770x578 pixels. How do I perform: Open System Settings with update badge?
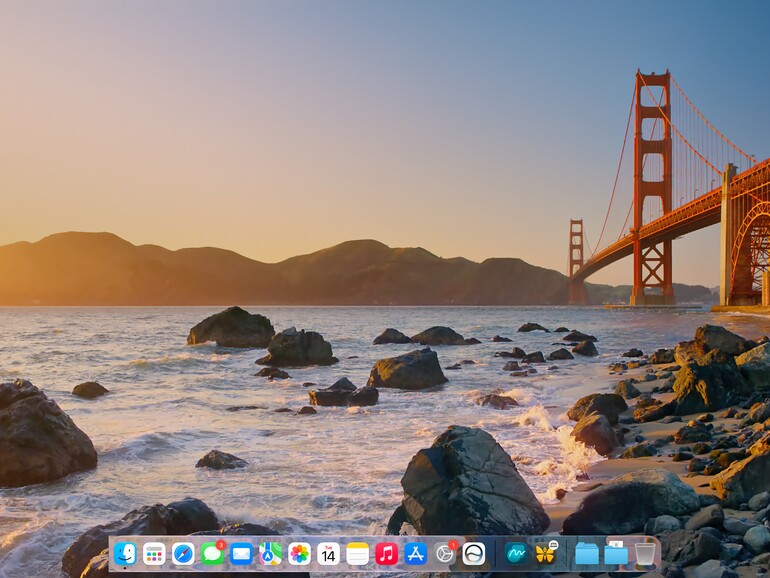tap(445, 553)
